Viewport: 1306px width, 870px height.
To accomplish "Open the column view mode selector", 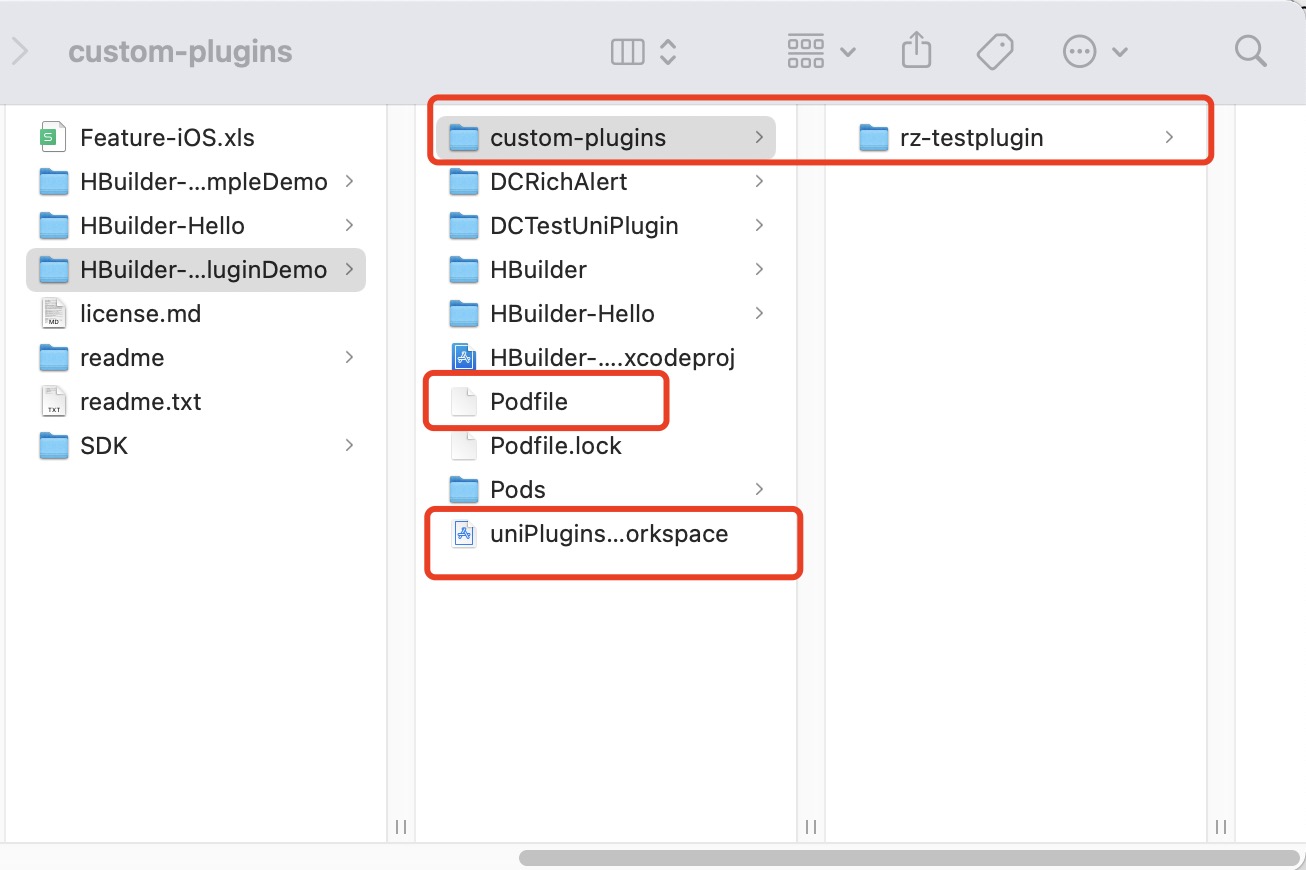I will (644, 51).
